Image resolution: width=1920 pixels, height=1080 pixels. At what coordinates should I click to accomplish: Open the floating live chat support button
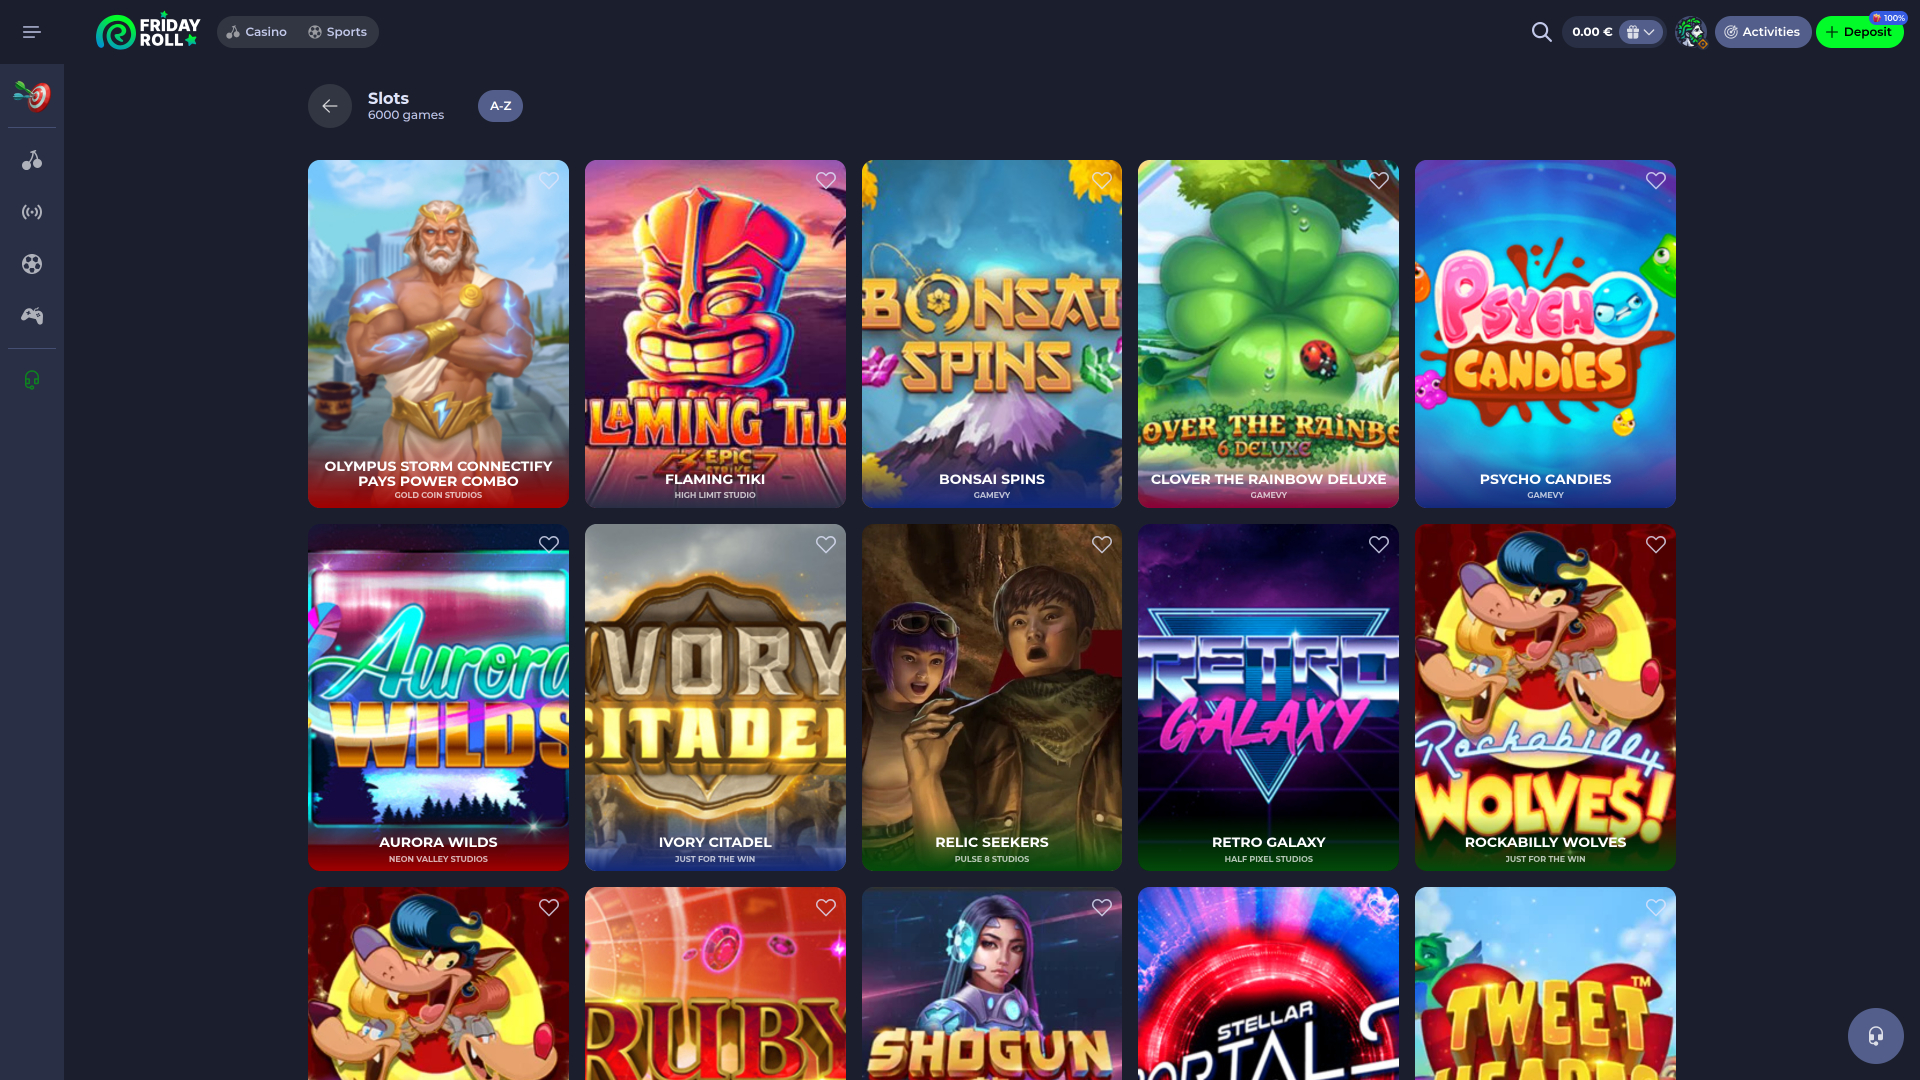[x=1875, y=1035]
